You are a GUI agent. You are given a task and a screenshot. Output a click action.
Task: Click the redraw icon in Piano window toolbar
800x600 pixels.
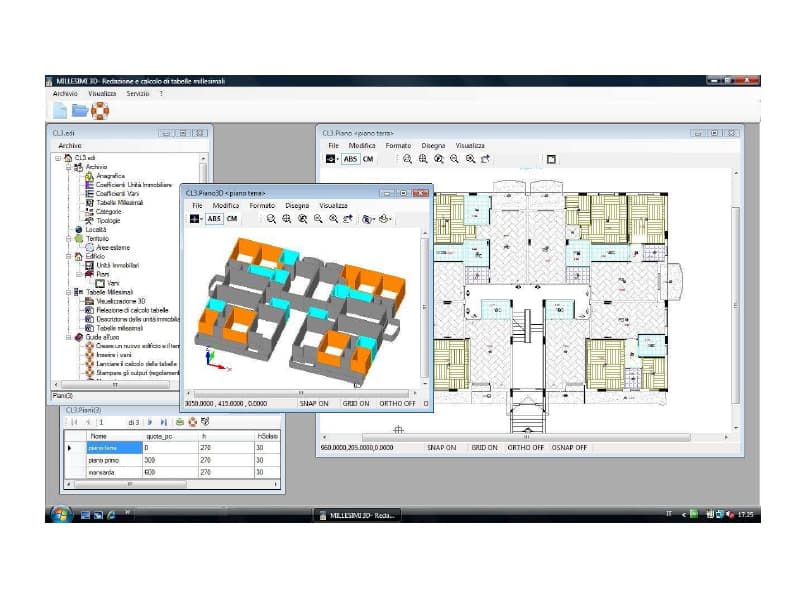tap(485, 159)
